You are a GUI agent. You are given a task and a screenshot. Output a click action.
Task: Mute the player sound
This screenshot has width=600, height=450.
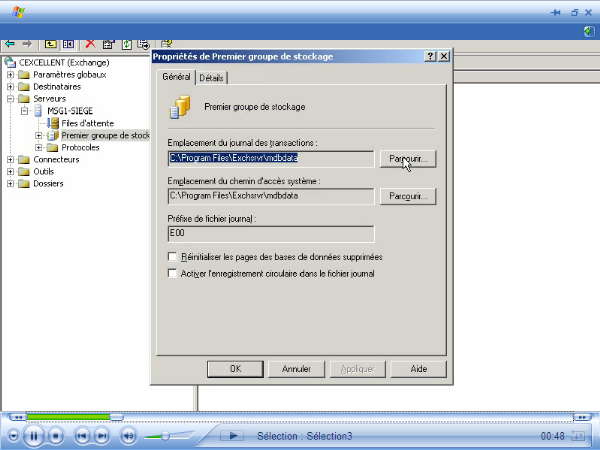(128, 436)
